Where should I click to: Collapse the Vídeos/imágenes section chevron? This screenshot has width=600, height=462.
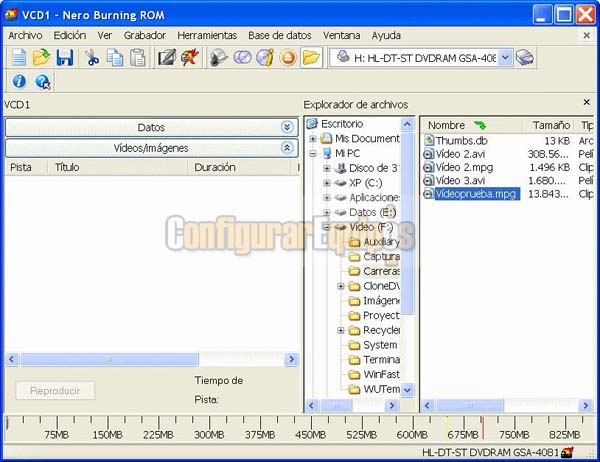tap(287, 148)
